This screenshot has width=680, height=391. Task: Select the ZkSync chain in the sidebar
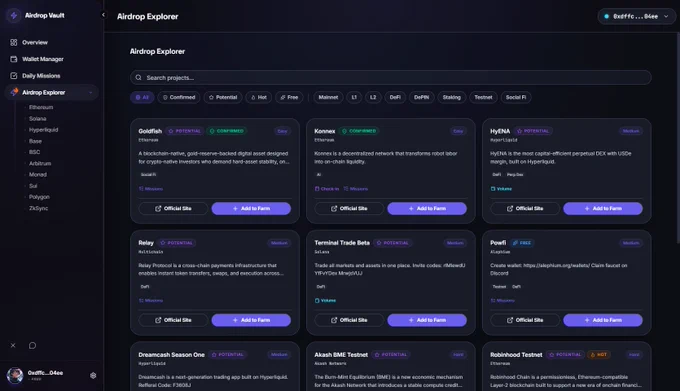pyautogui.click(x=38, y=208)
